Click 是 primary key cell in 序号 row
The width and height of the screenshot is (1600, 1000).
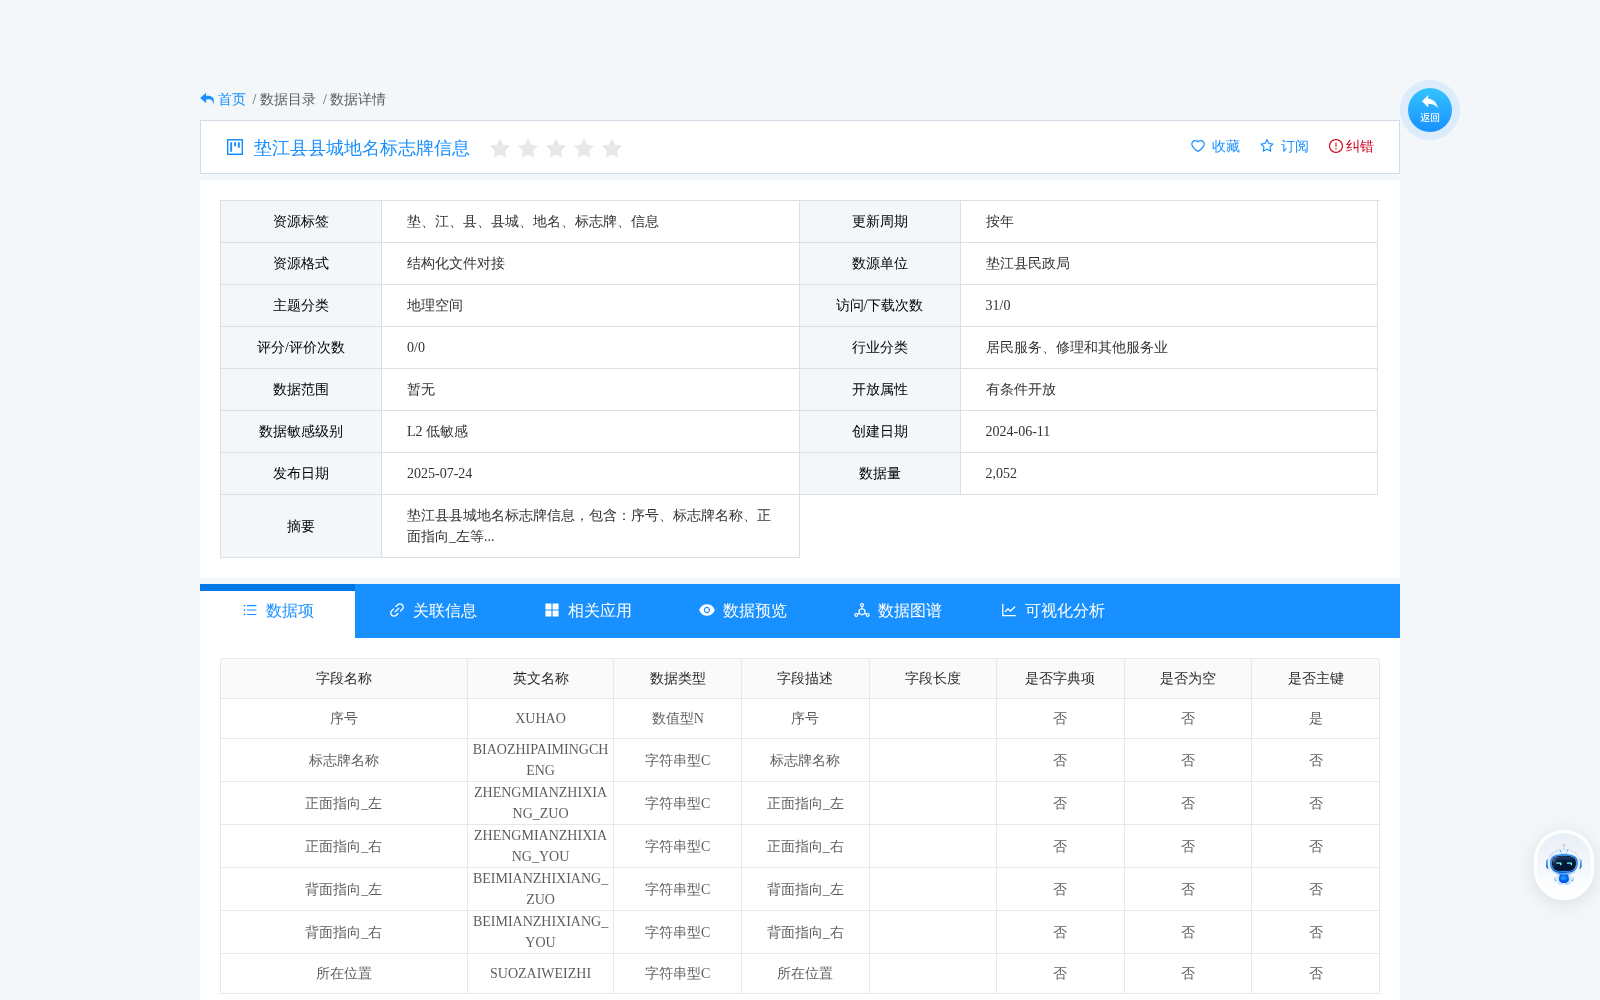tap(1316, 718)
